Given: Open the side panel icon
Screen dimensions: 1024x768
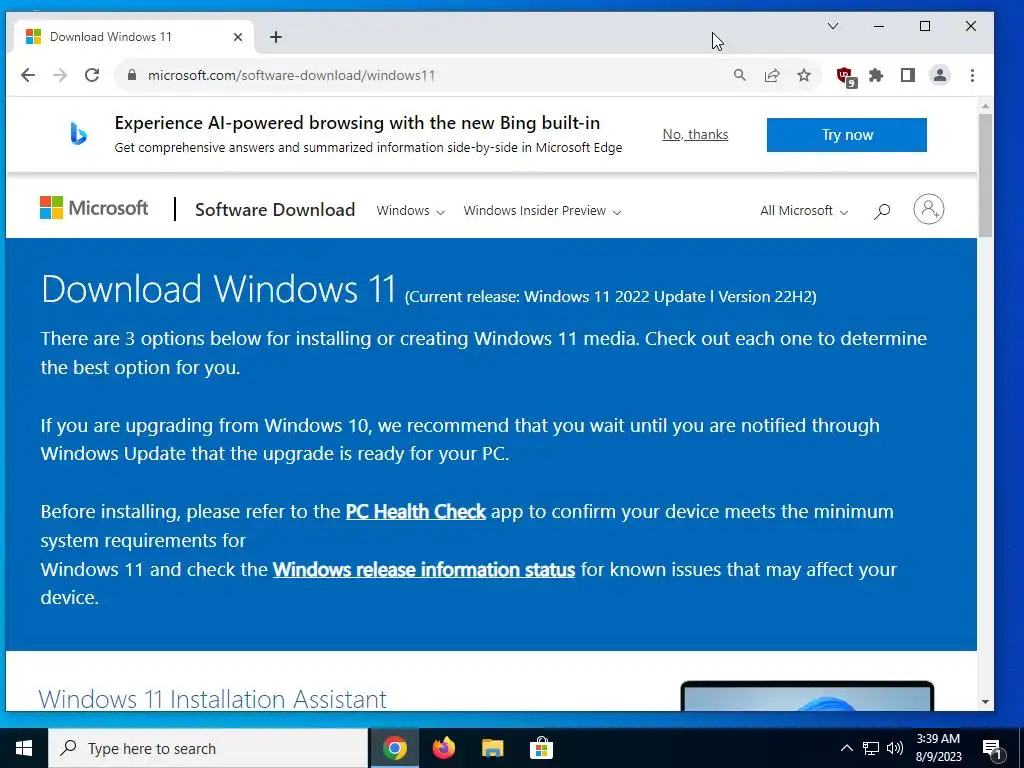Looking at the screenshot, I should pyautogui.click(x=908, y=75).
